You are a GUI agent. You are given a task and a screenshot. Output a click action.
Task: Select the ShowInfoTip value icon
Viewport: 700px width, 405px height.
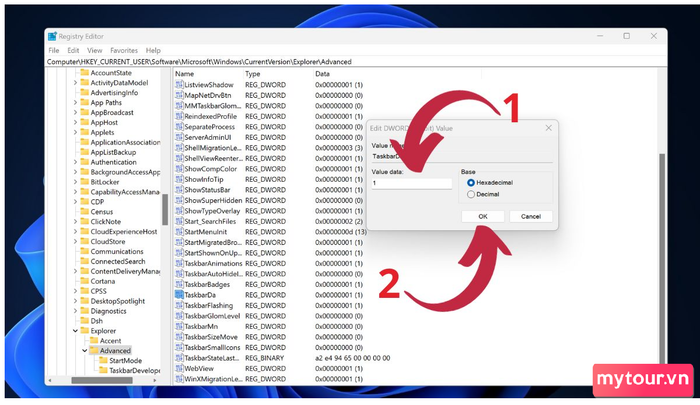(x=179, y=179)
